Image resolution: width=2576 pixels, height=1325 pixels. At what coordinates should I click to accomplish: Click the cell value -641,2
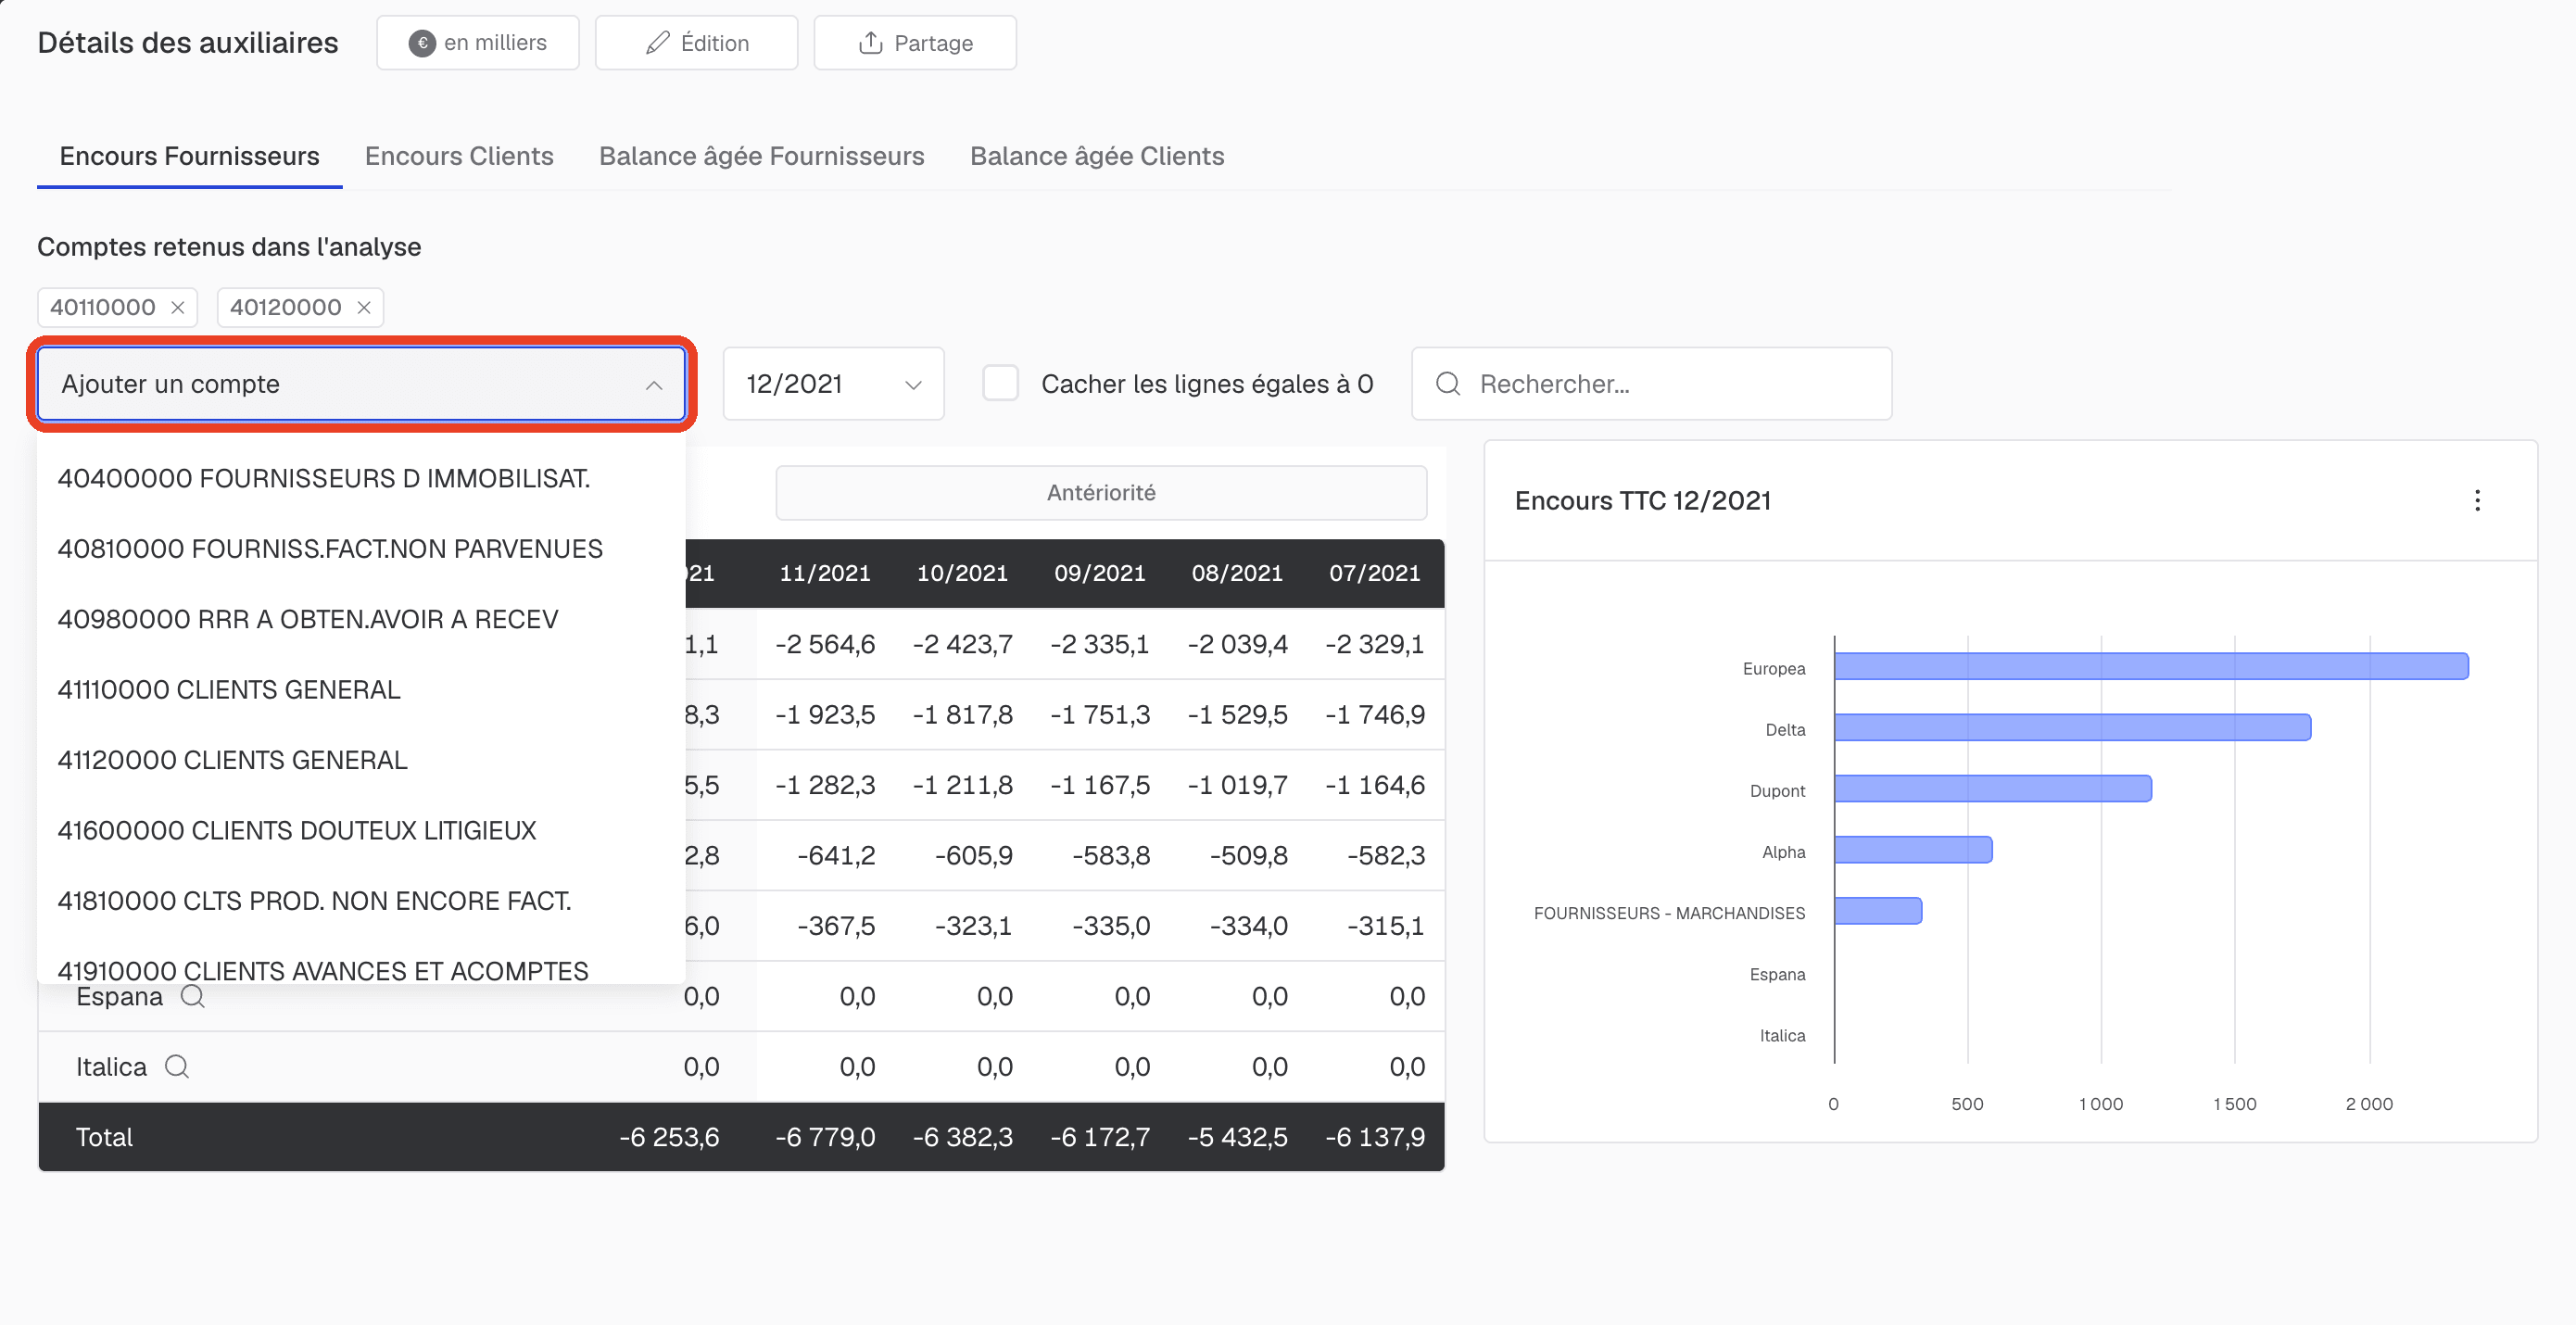pos(836,855)
